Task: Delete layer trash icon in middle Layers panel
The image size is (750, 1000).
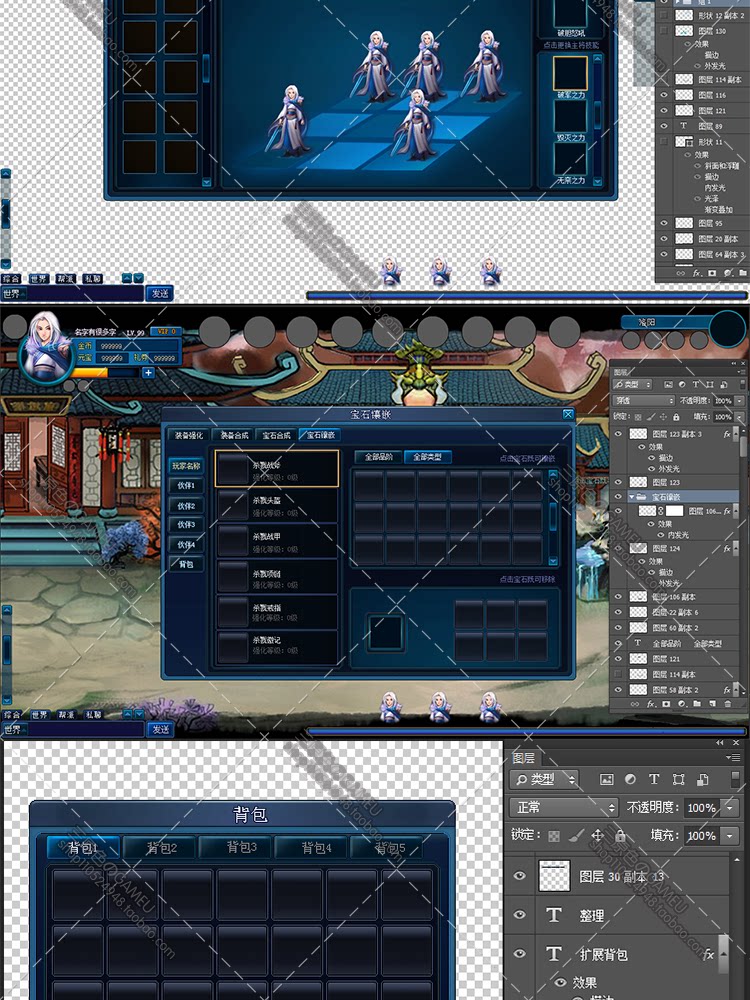Action: click(728, 704)
